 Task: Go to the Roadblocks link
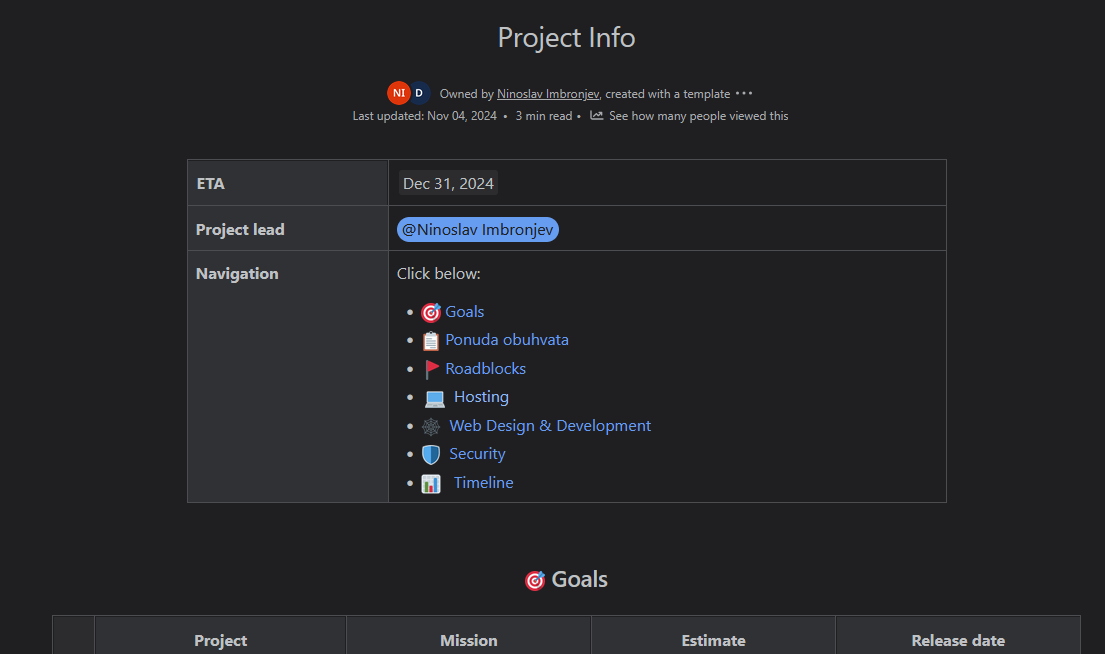[486, 369]
